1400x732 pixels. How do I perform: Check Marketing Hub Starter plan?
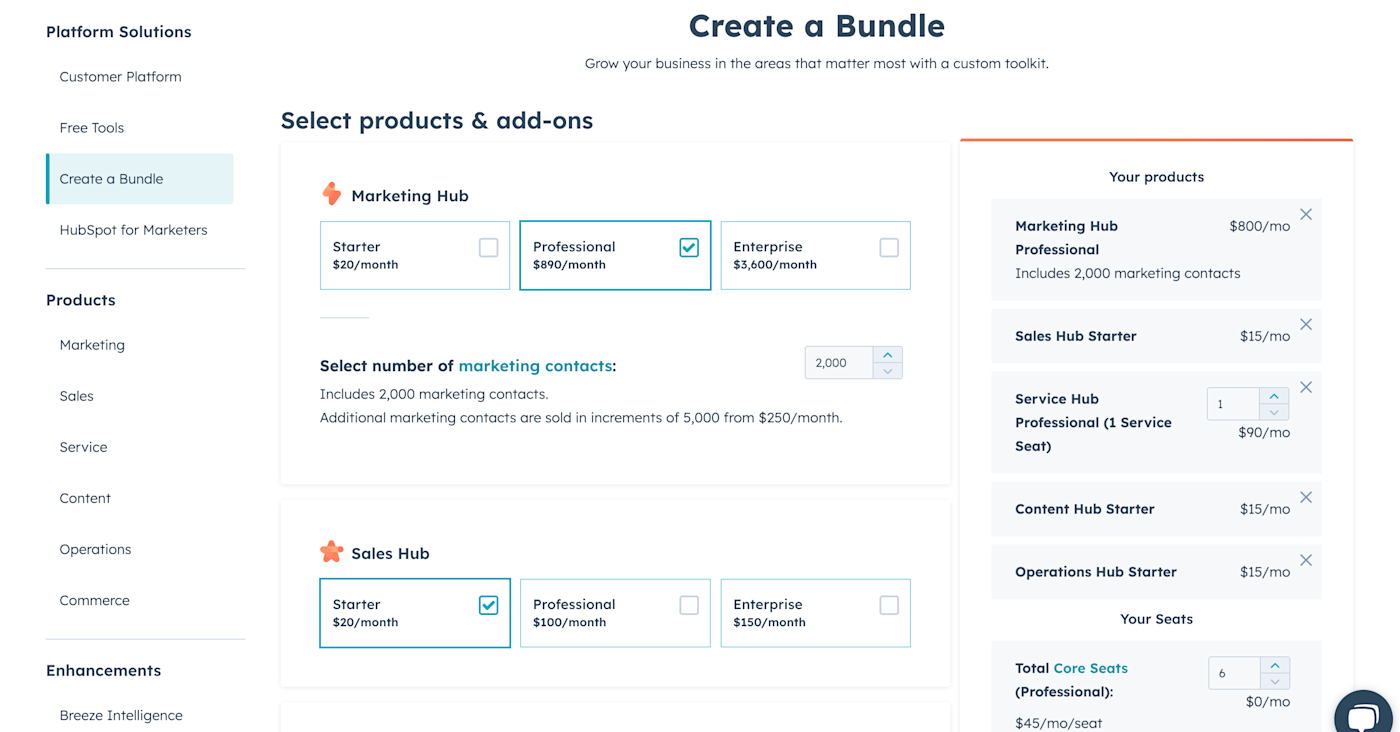pos(488,248)
